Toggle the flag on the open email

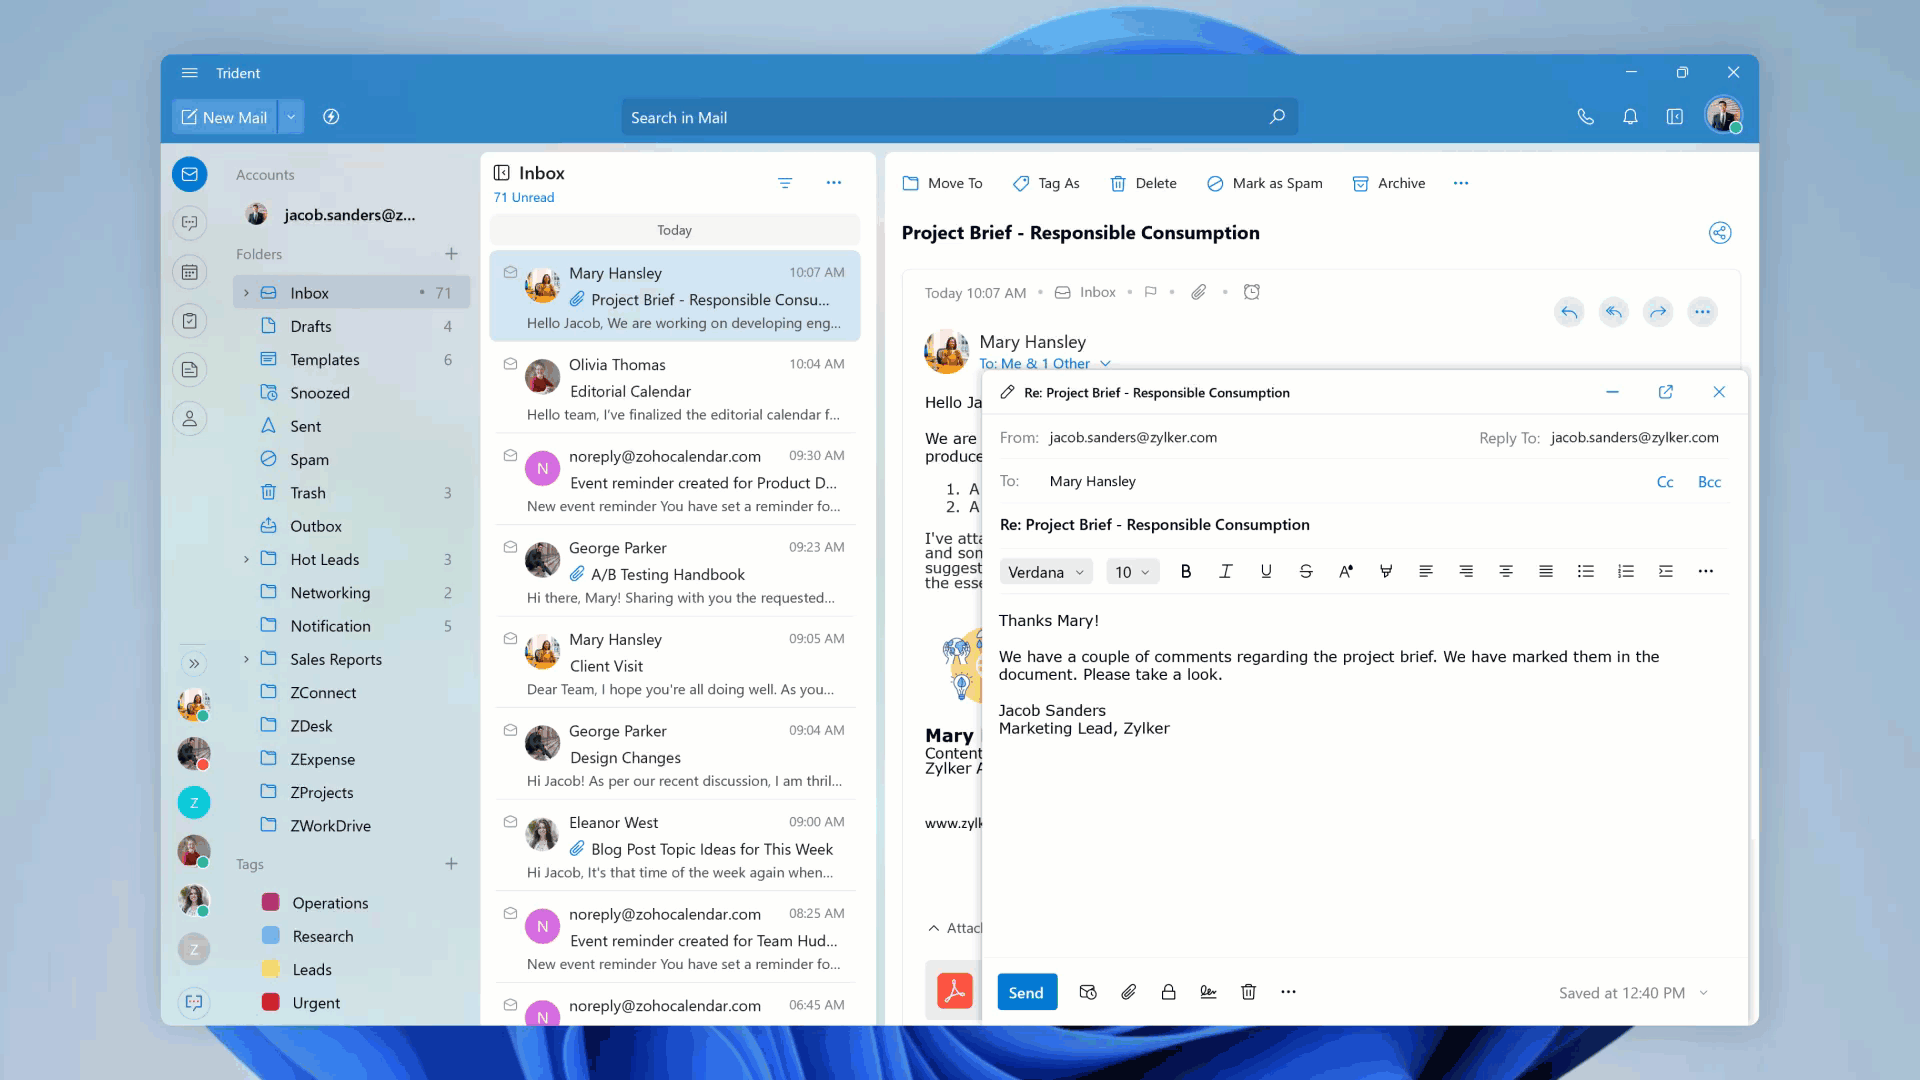click(x=1150, y=292)
